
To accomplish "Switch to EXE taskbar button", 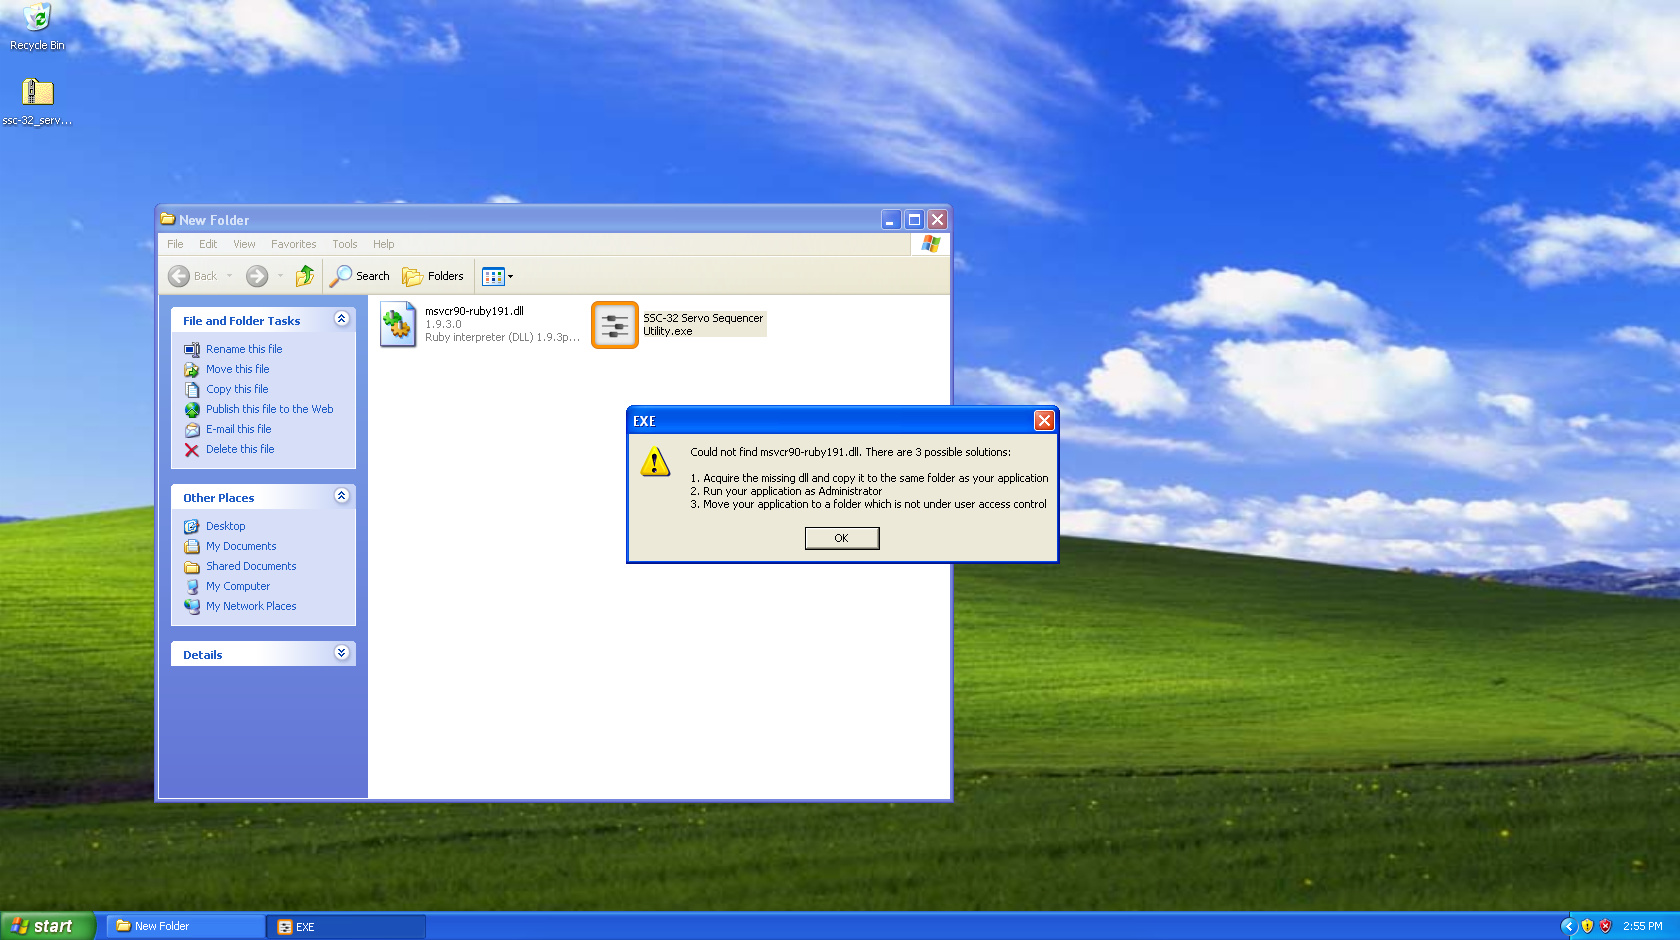I will [347, 927].
